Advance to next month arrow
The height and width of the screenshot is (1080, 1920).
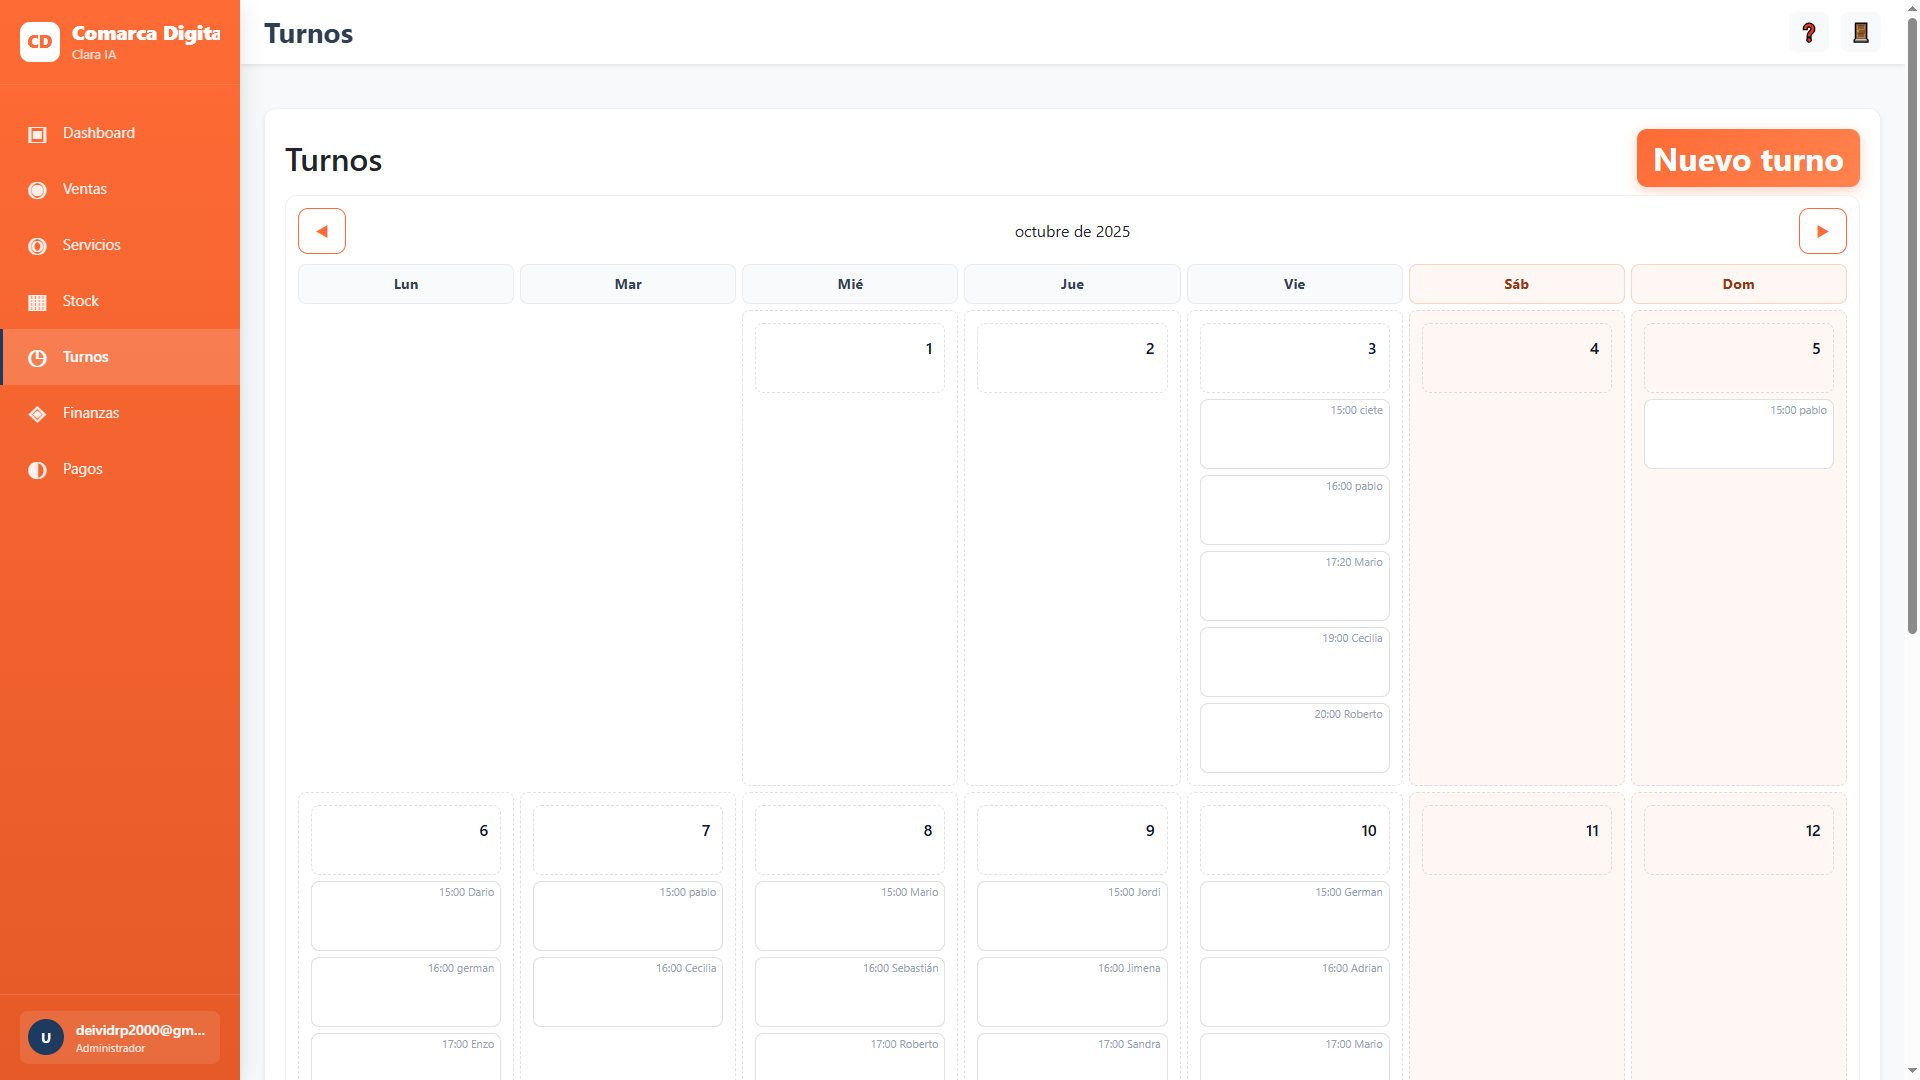[x=1822, y=231]
